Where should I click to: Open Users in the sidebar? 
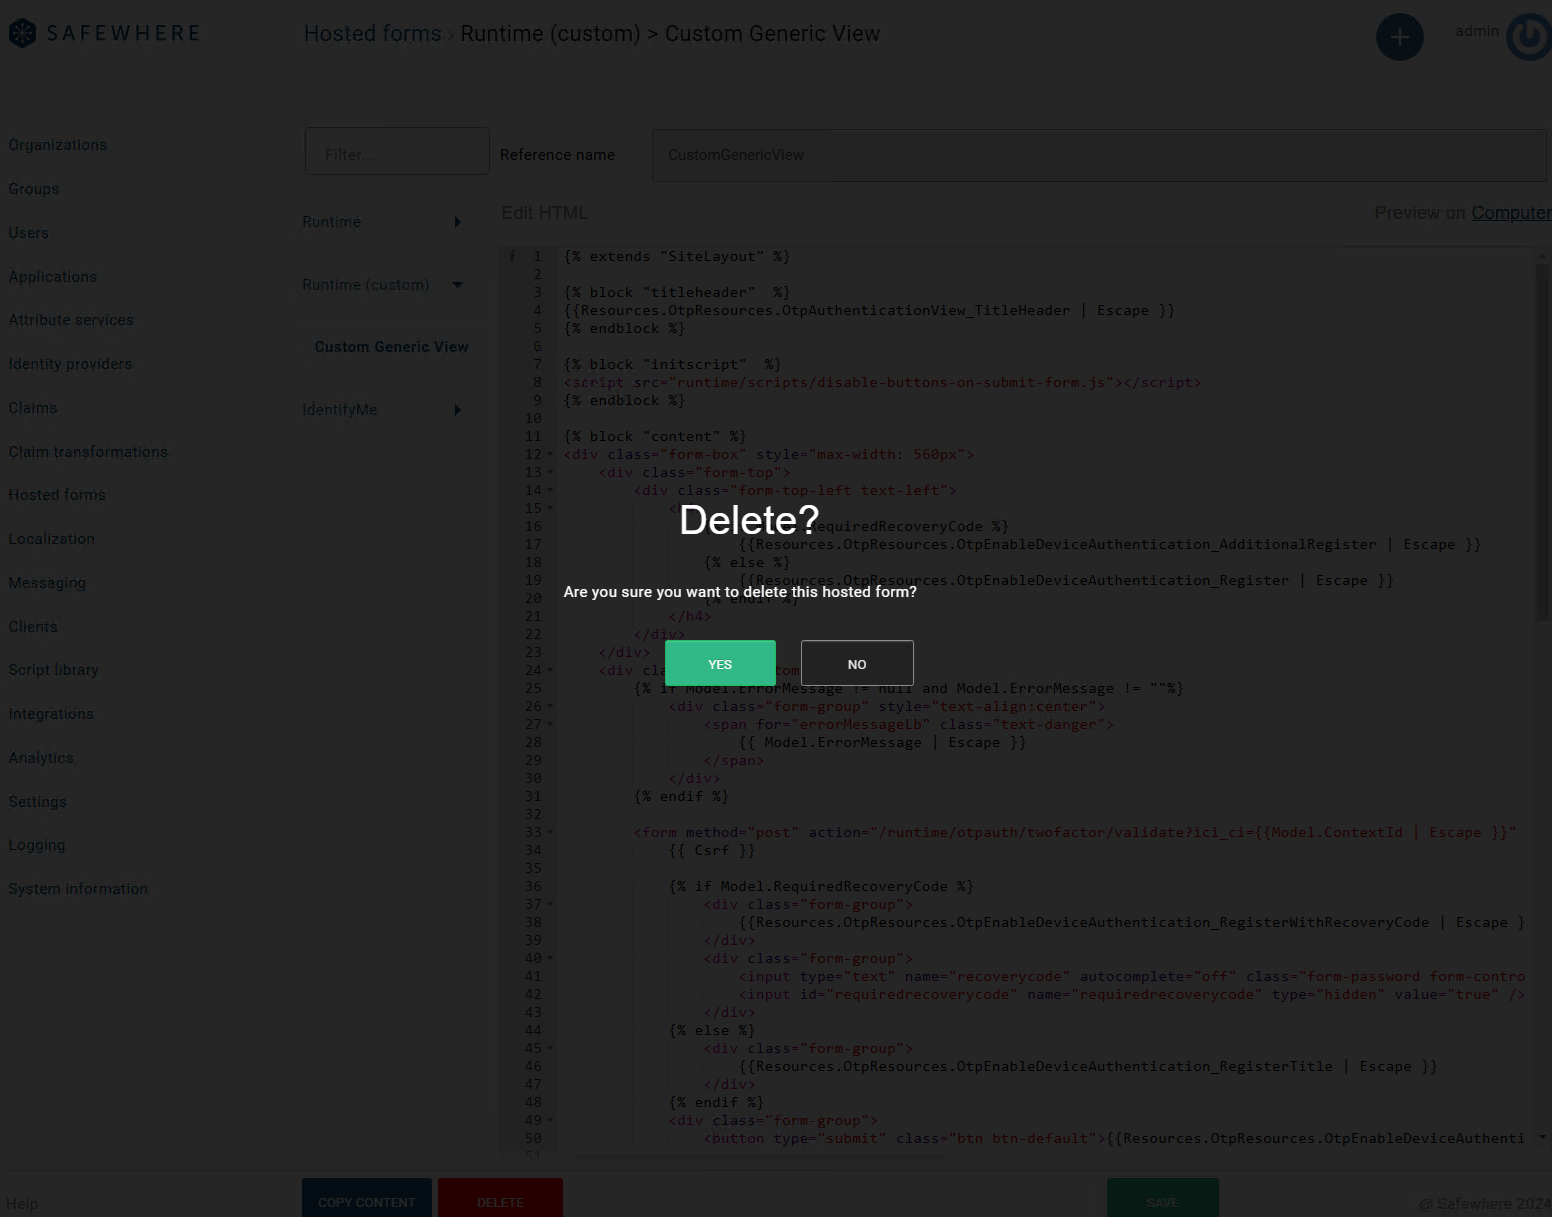coord(29,233)
